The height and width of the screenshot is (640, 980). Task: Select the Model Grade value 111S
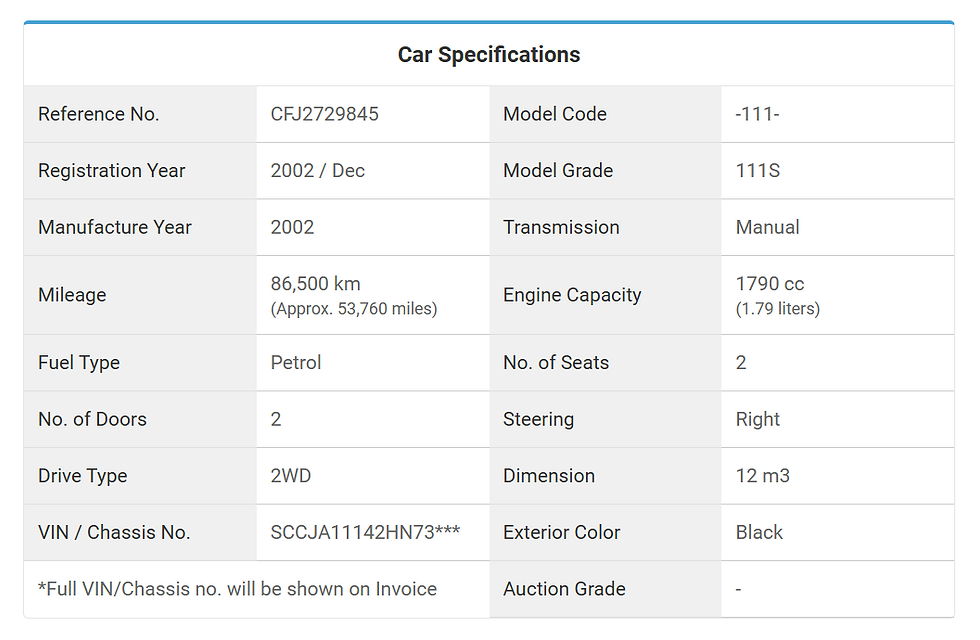pyautogui.click(x=758, y=171)
